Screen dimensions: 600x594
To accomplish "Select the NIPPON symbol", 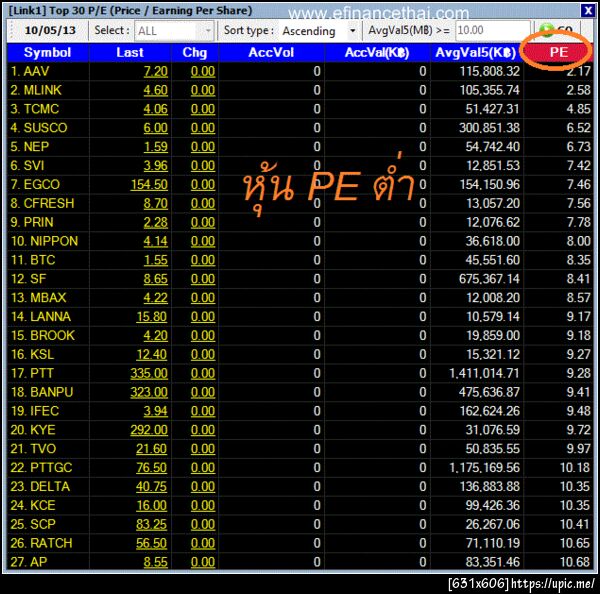I will 54,241.
